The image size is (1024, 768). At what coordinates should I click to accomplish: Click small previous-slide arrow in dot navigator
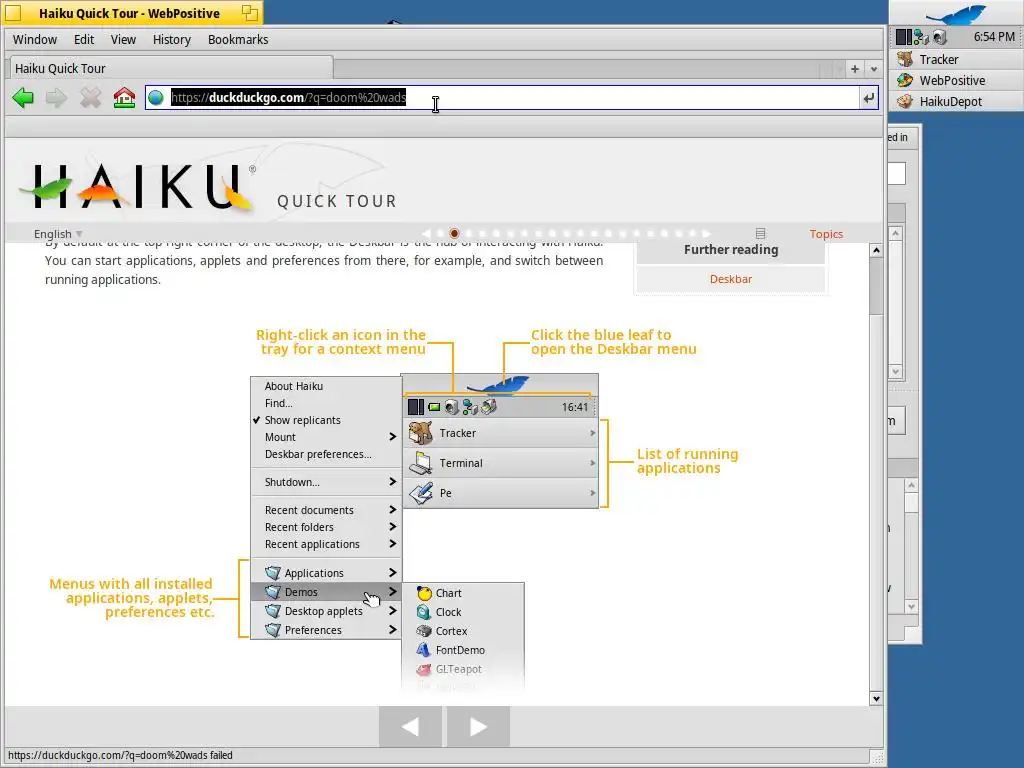point(426,233)
